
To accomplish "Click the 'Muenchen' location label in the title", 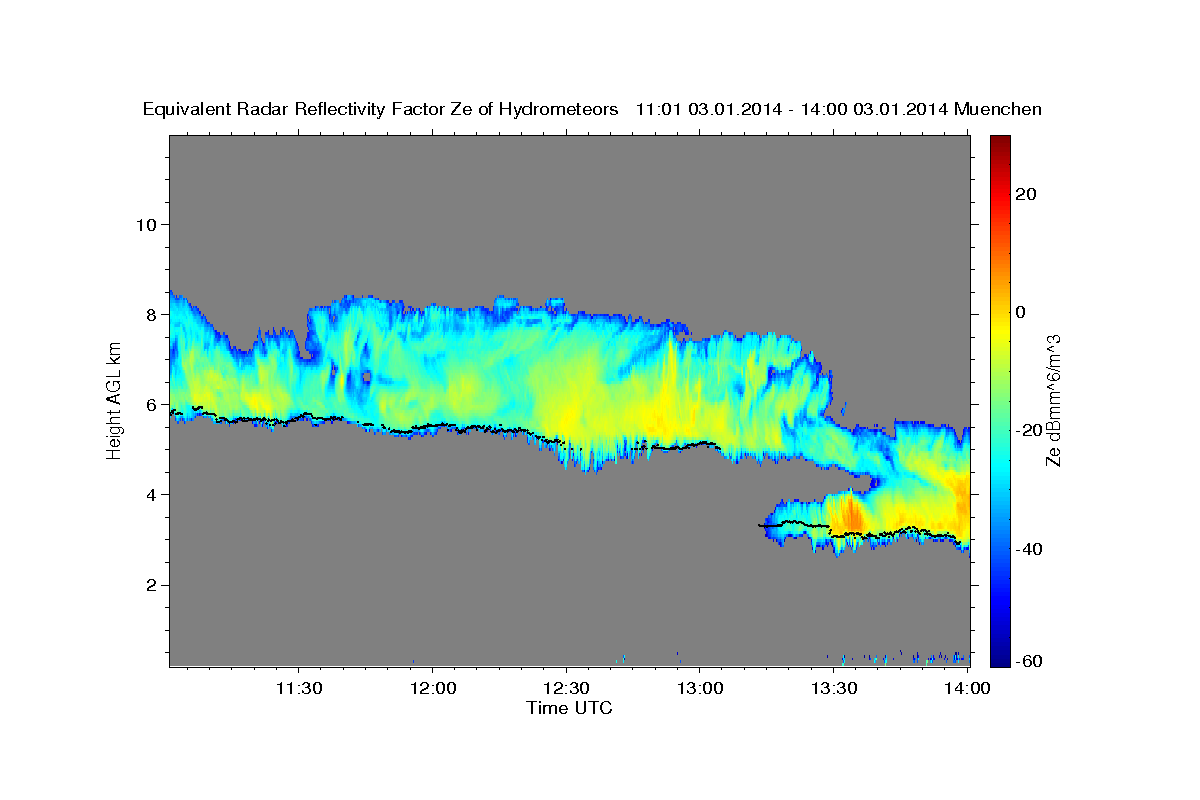I will tap(998, 109).
